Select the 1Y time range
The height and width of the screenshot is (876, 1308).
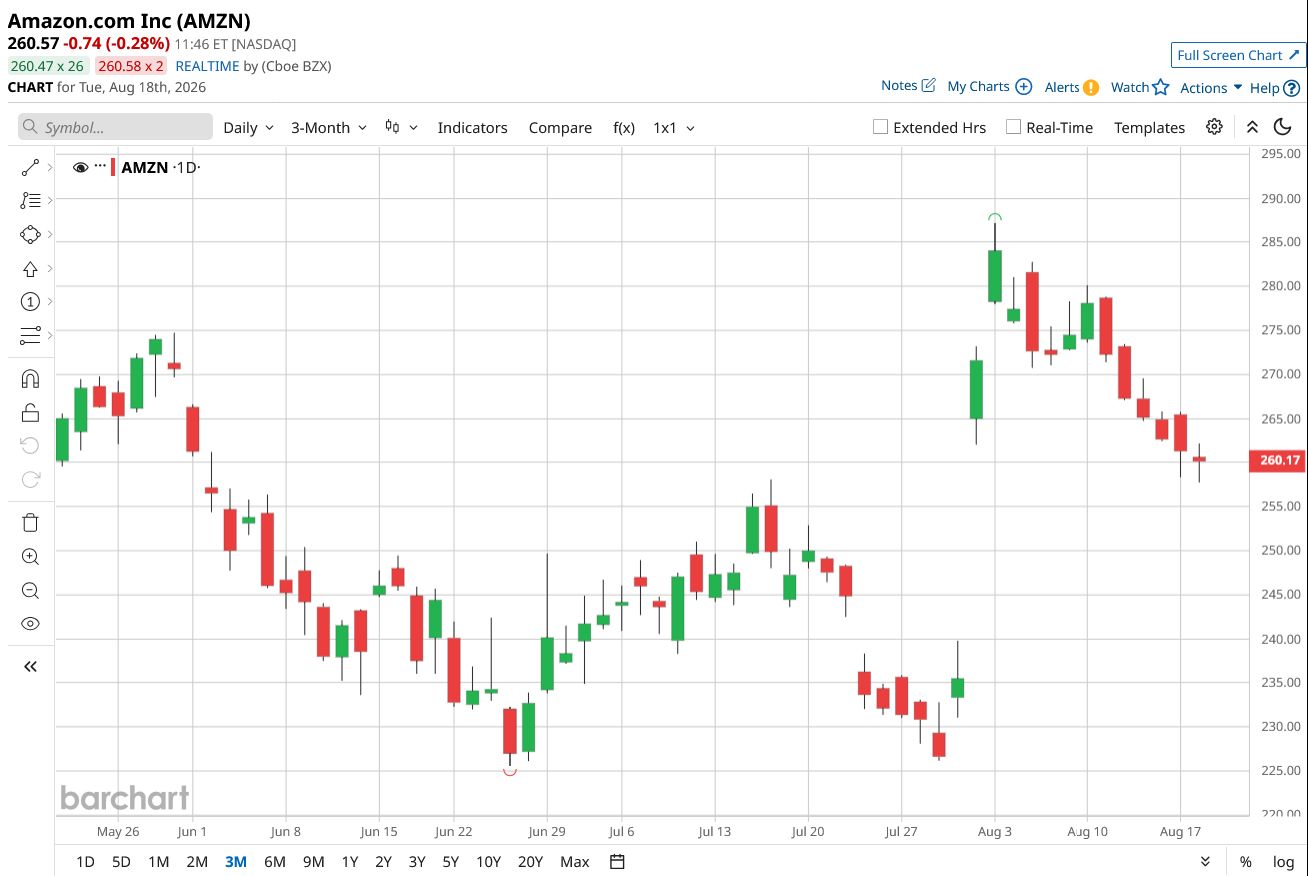point(350,862)
